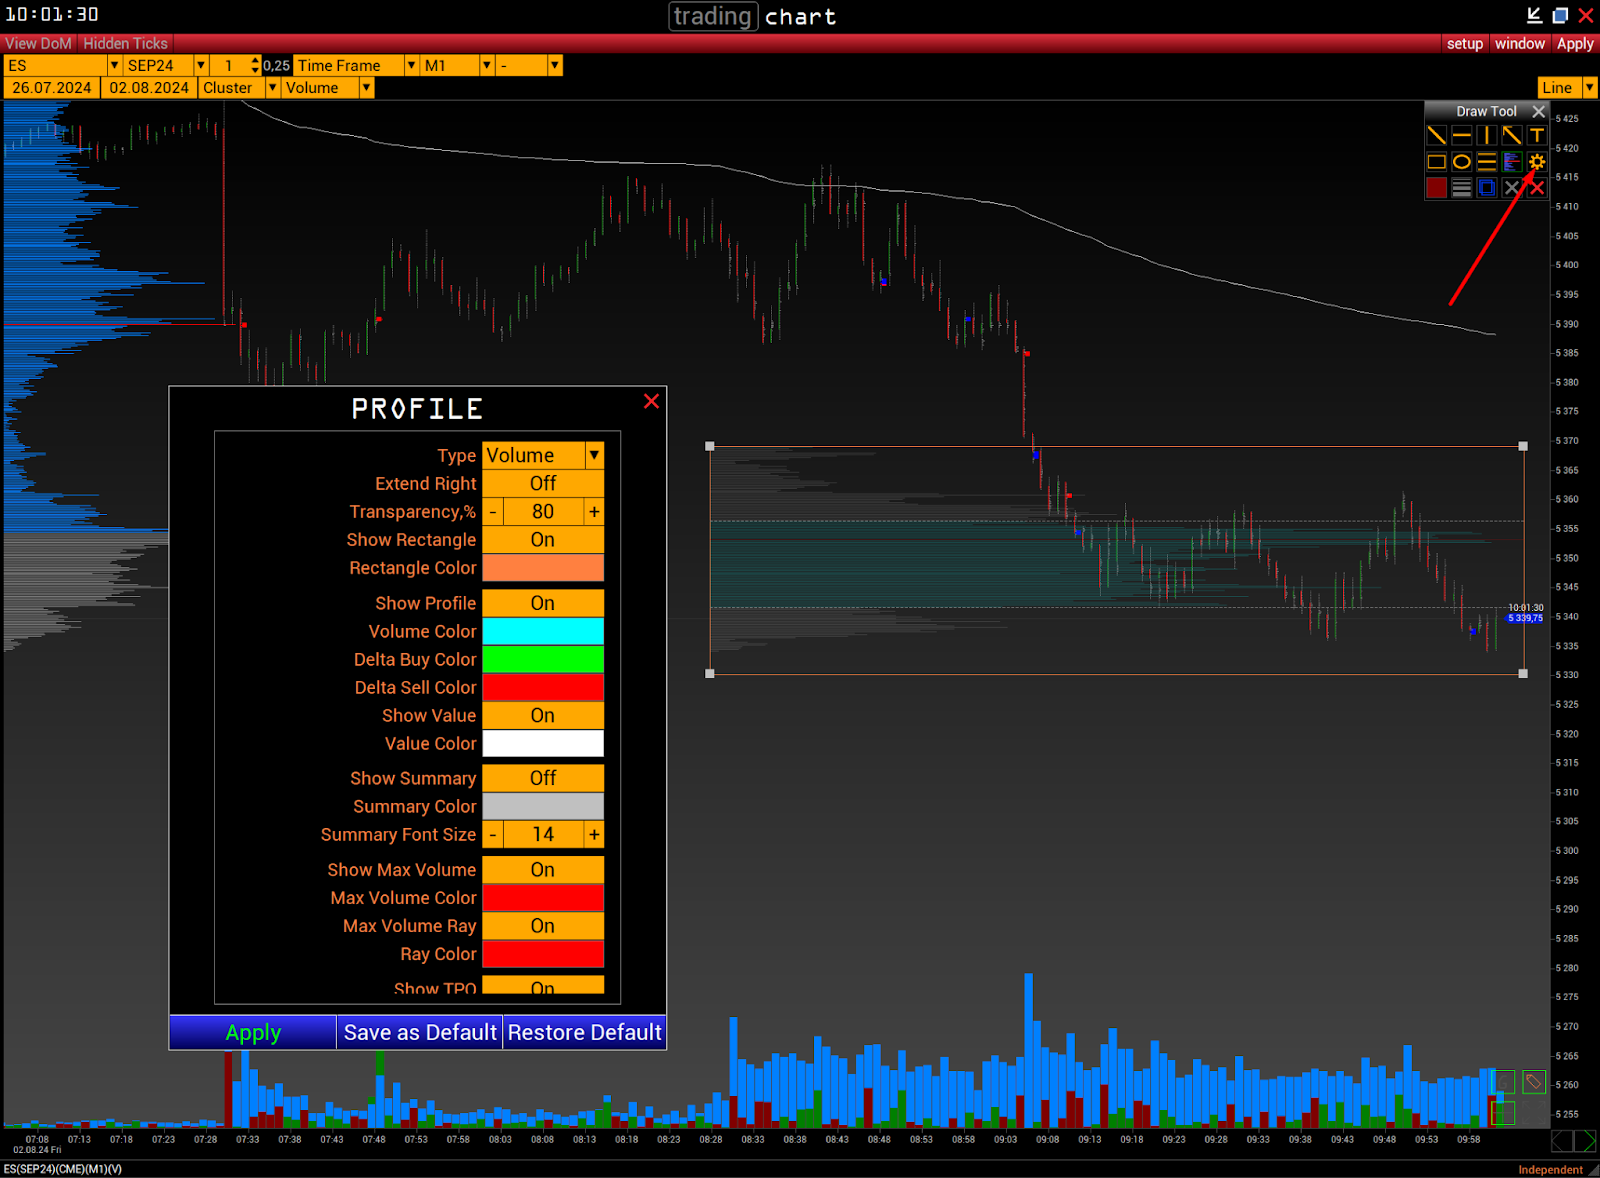The height and width of the screenshot is (1178, 1600).
Task: Toggle Extend Right setting
Action: tap(543, 484)
